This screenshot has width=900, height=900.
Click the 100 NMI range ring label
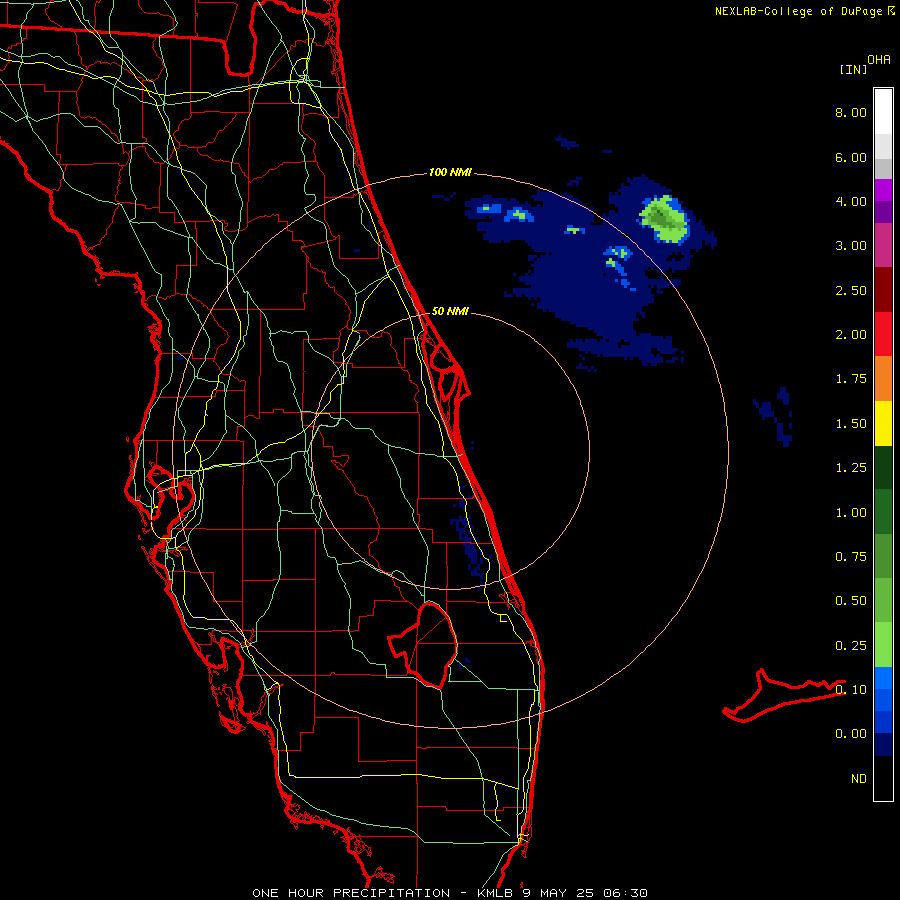tap(450, 172)
